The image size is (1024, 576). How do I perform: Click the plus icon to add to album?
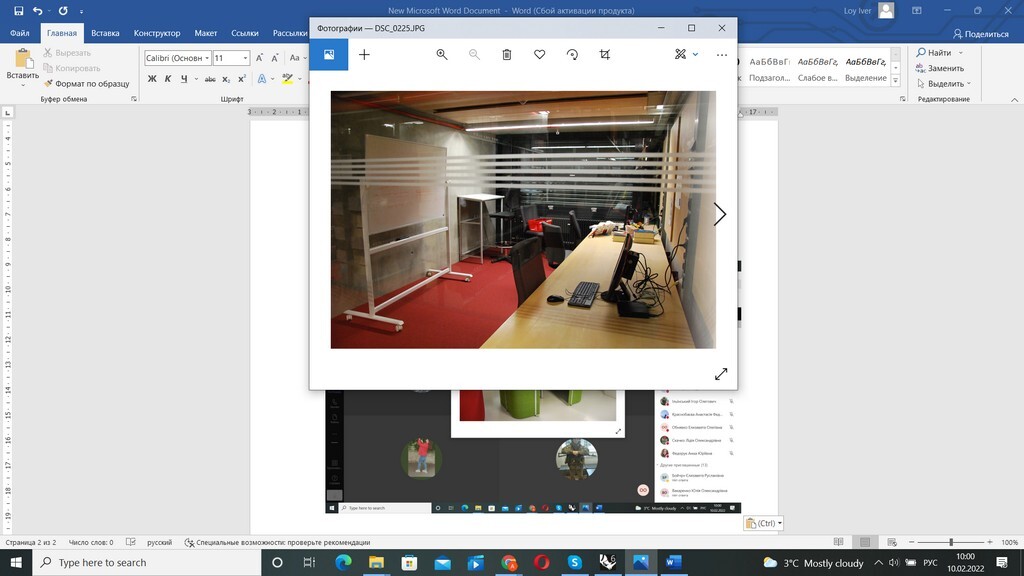(x=364, y=55)
